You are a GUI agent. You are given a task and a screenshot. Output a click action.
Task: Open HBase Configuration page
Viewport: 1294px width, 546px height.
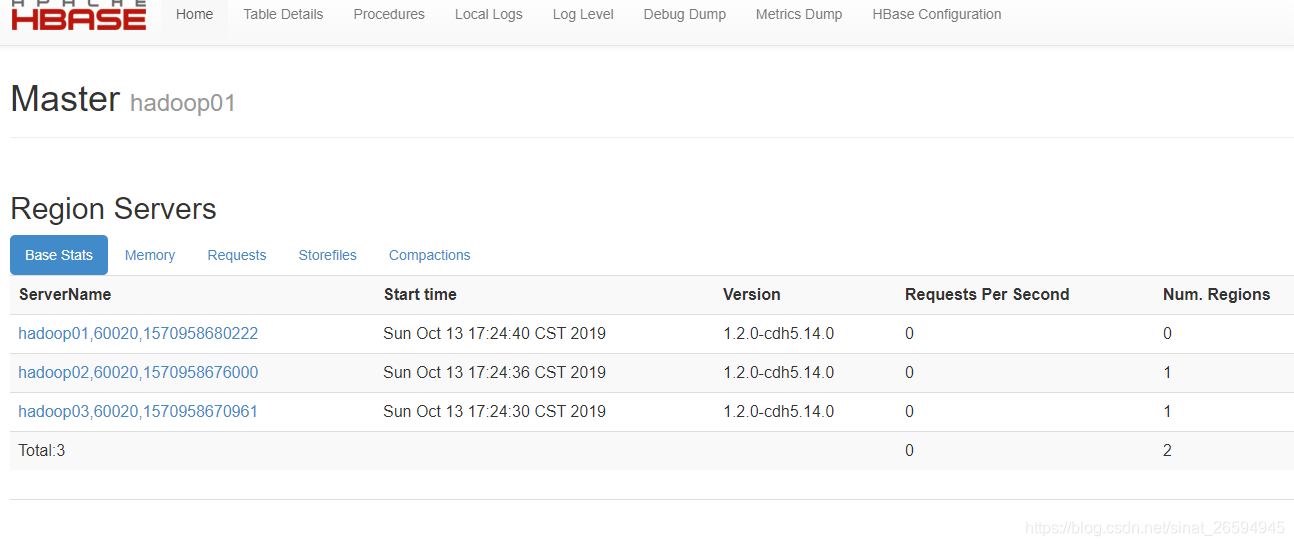[937, 15]
